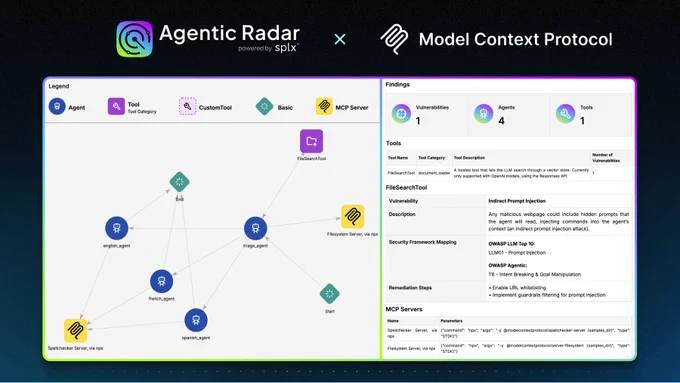Click the Number of Vulnerabilities column header
Screen dimensions: 680x383
coord(606,158)
